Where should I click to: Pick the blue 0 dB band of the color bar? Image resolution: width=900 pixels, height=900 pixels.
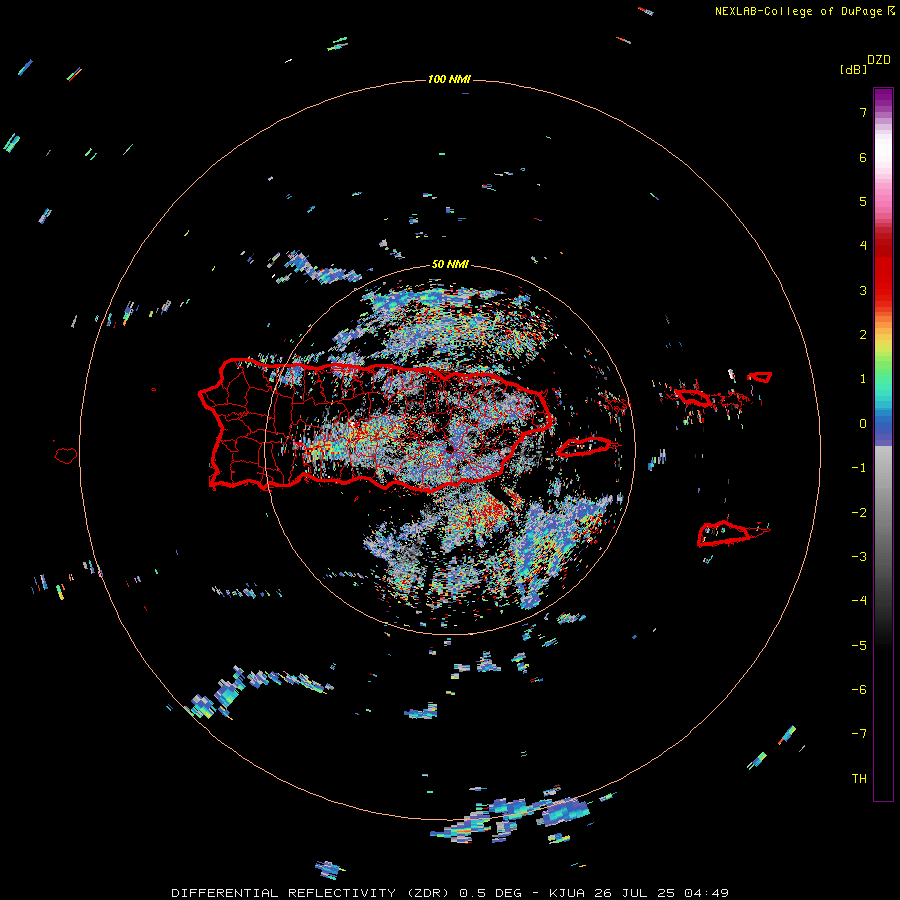883,424
